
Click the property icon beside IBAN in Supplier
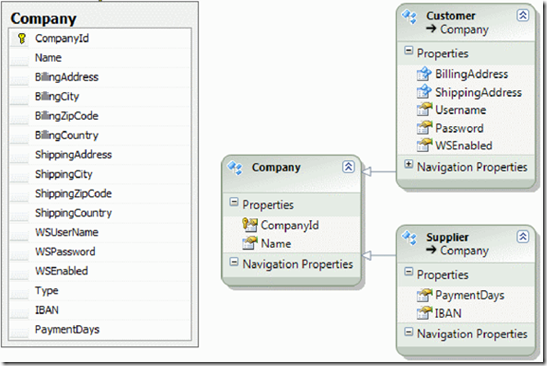[x=424, y=313]
